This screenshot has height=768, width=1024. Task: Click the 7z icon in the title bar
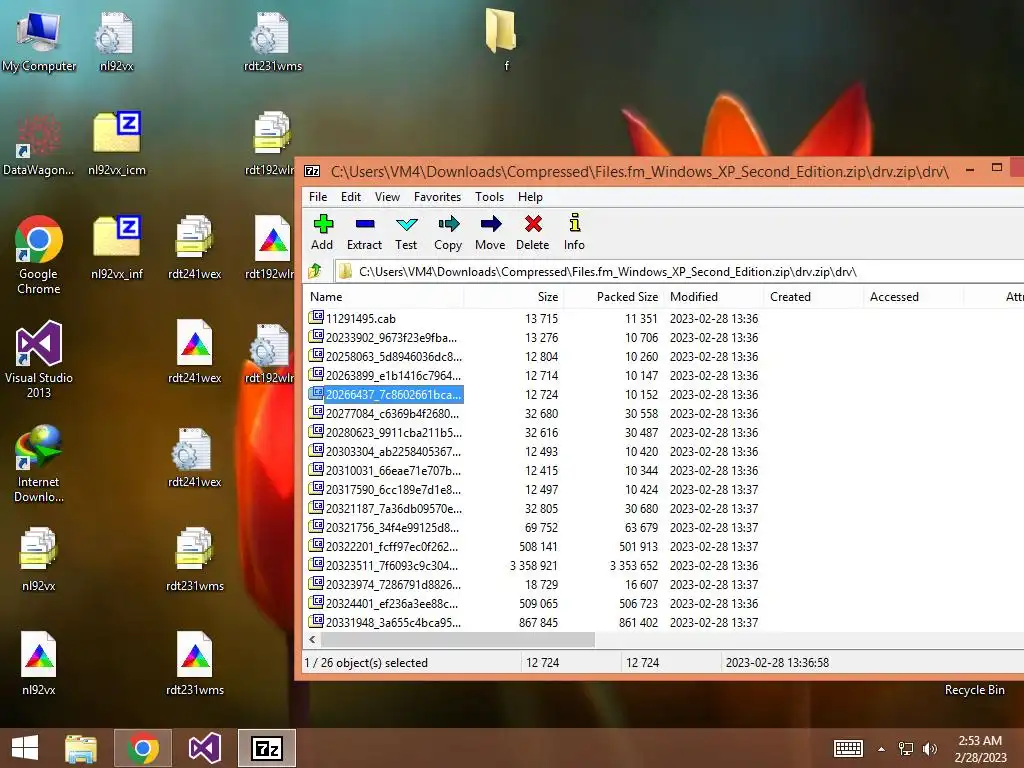[312, 172]
